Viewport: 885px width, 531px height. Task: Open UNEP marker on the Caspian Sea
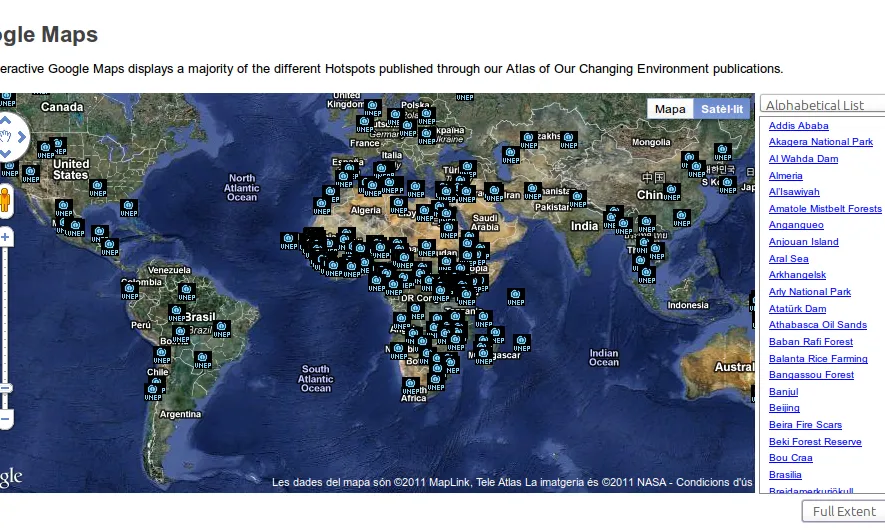(x=511, y=155)
